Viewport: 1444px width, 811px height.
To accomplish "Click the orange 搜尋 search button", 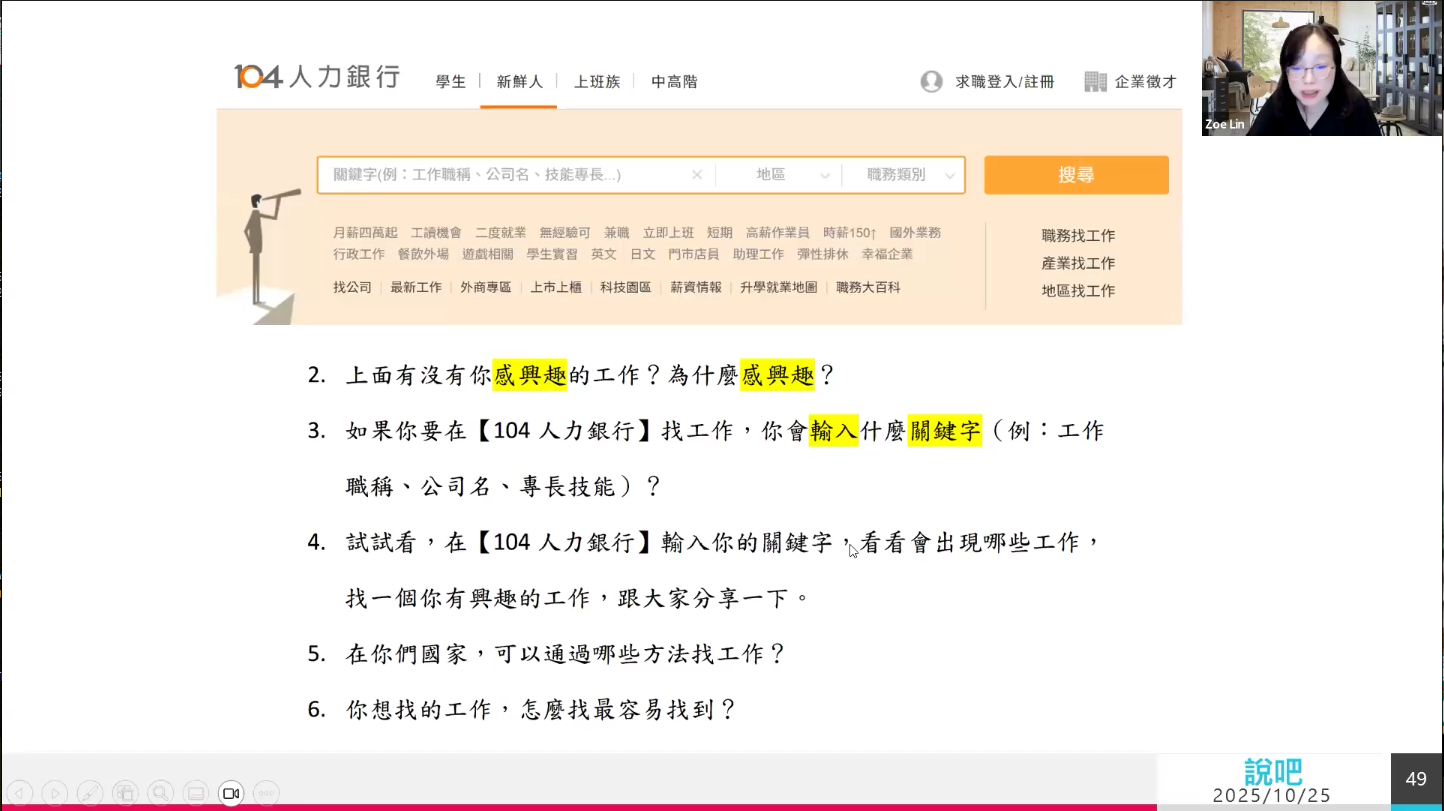I will [x=1076, y=174].
